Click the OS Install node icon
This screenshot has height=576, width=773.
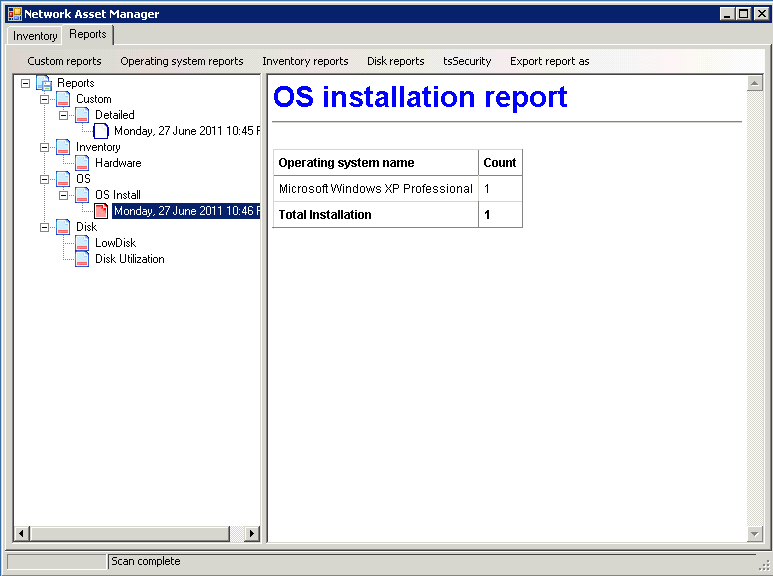(x=82, y=195)
